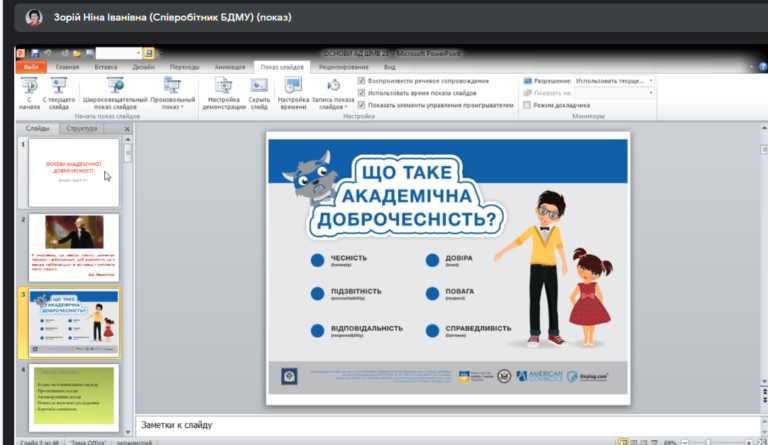The width and height of the screenshot is (768, 445).
Task: Switch to the 'Структура' outline tab
Action: tap(81, 129)
